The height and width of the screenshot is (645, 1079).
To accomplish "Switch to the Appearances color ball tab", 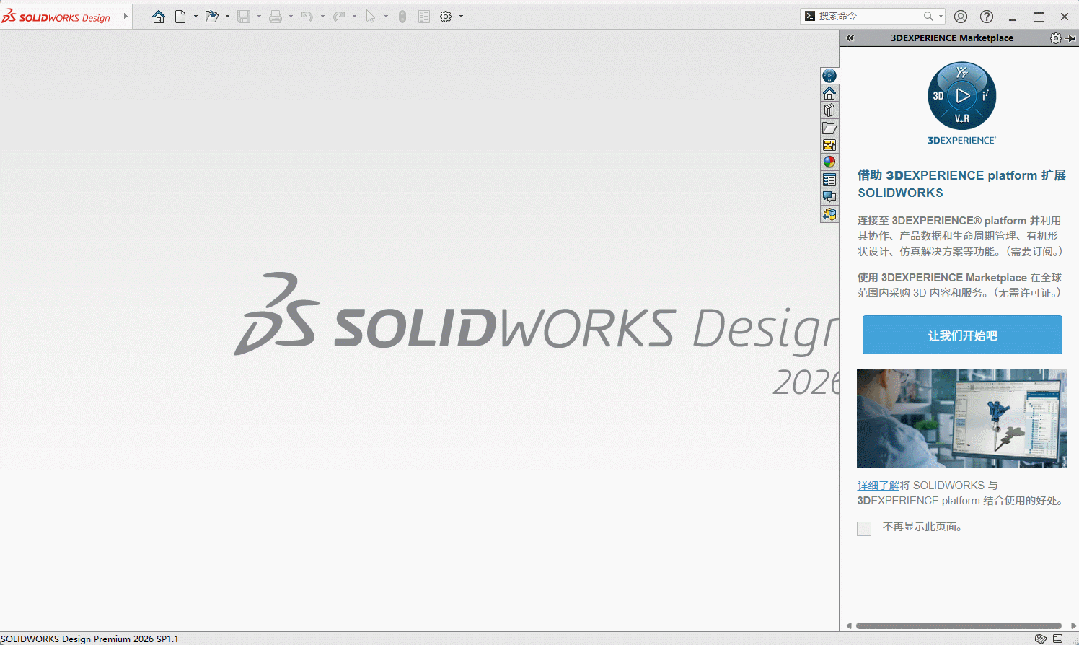I will tap(829, 162).
